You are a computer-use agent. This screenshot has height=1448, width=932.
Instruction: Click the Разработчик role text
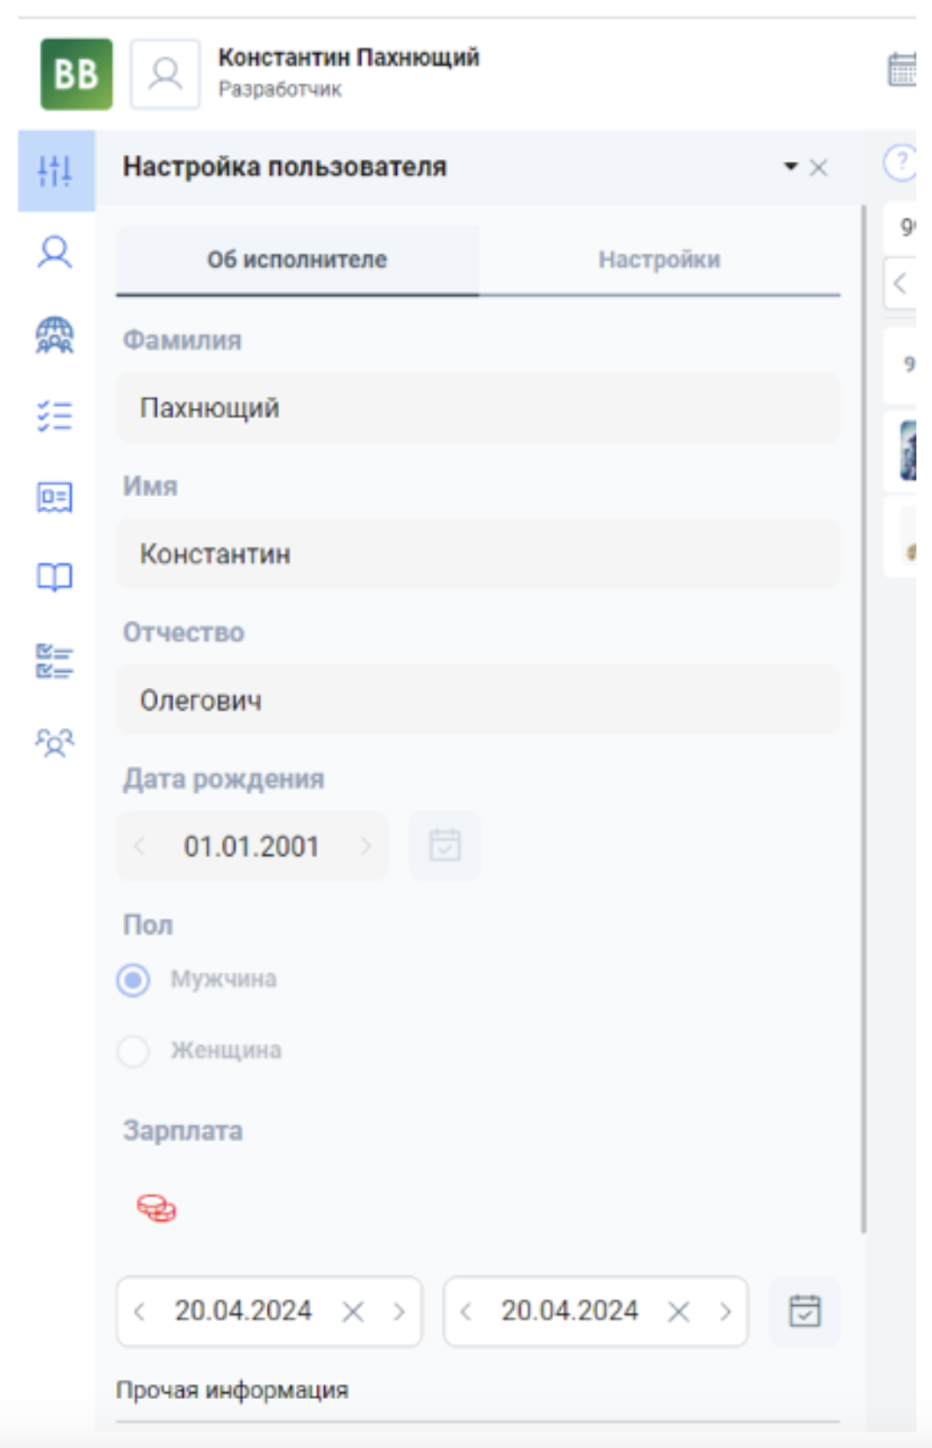click(280, 90)
